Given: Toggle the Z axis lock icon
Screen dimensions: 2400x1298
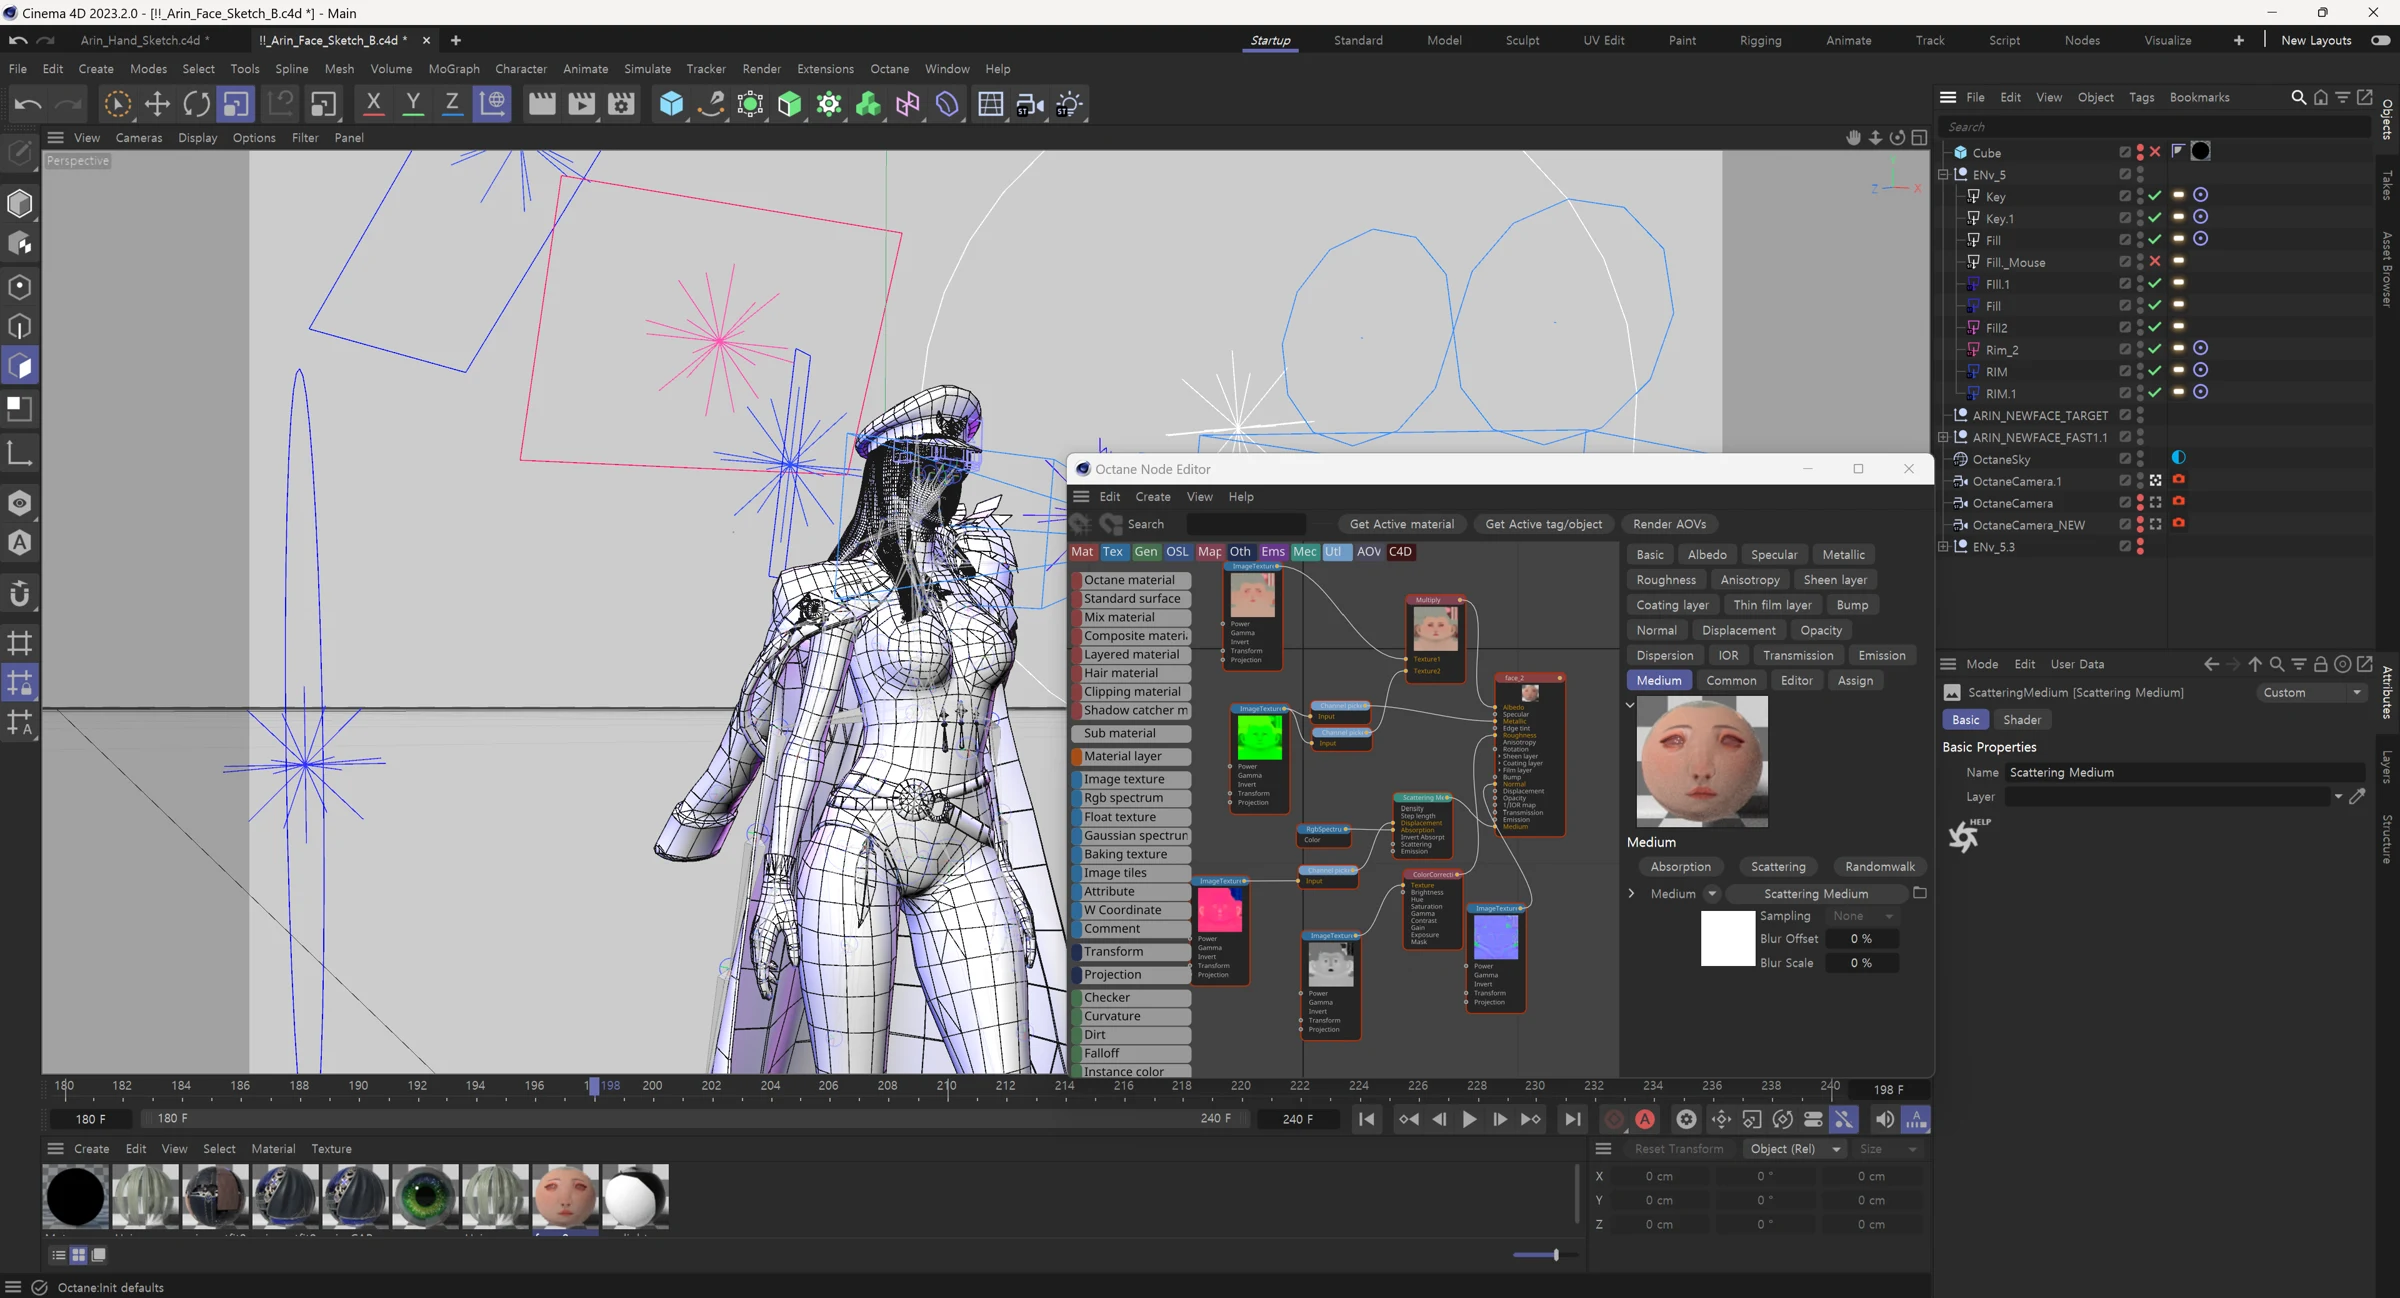Looking at the screenshot, I should pyautogui.click(x=452, y=104).
